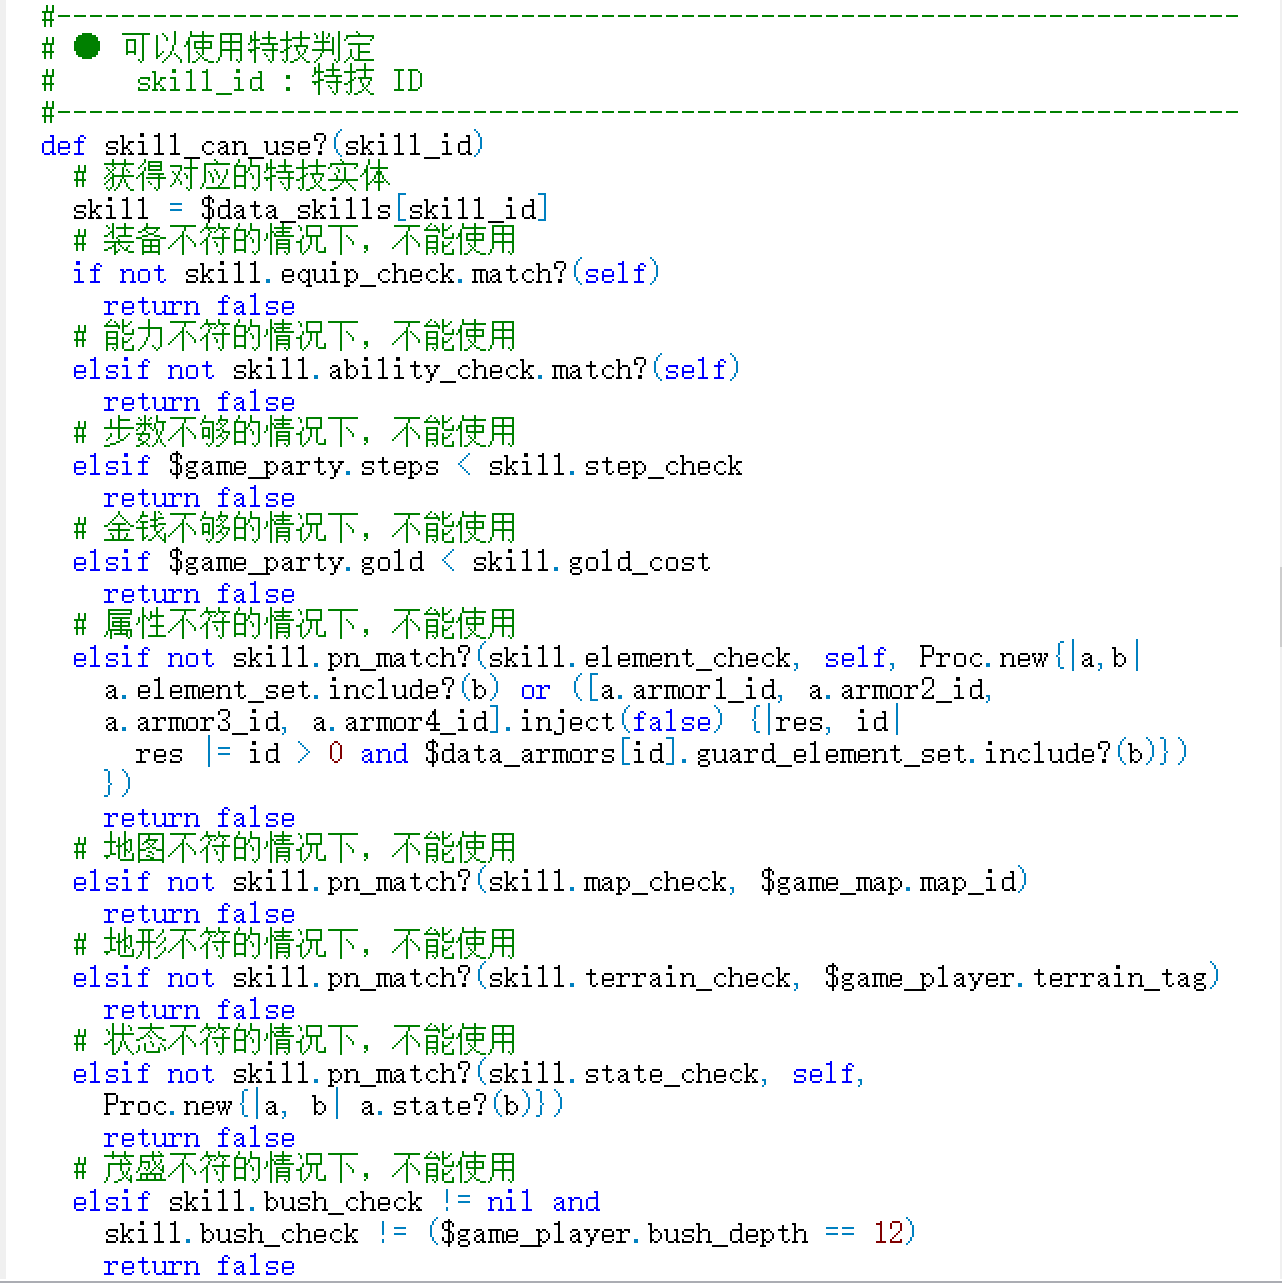This screenshot has width=1282, height=1283.
Task: Click the "def skill_can_use?(skill_id)" line
Action: pyautogui.click(x=263, y=145)
